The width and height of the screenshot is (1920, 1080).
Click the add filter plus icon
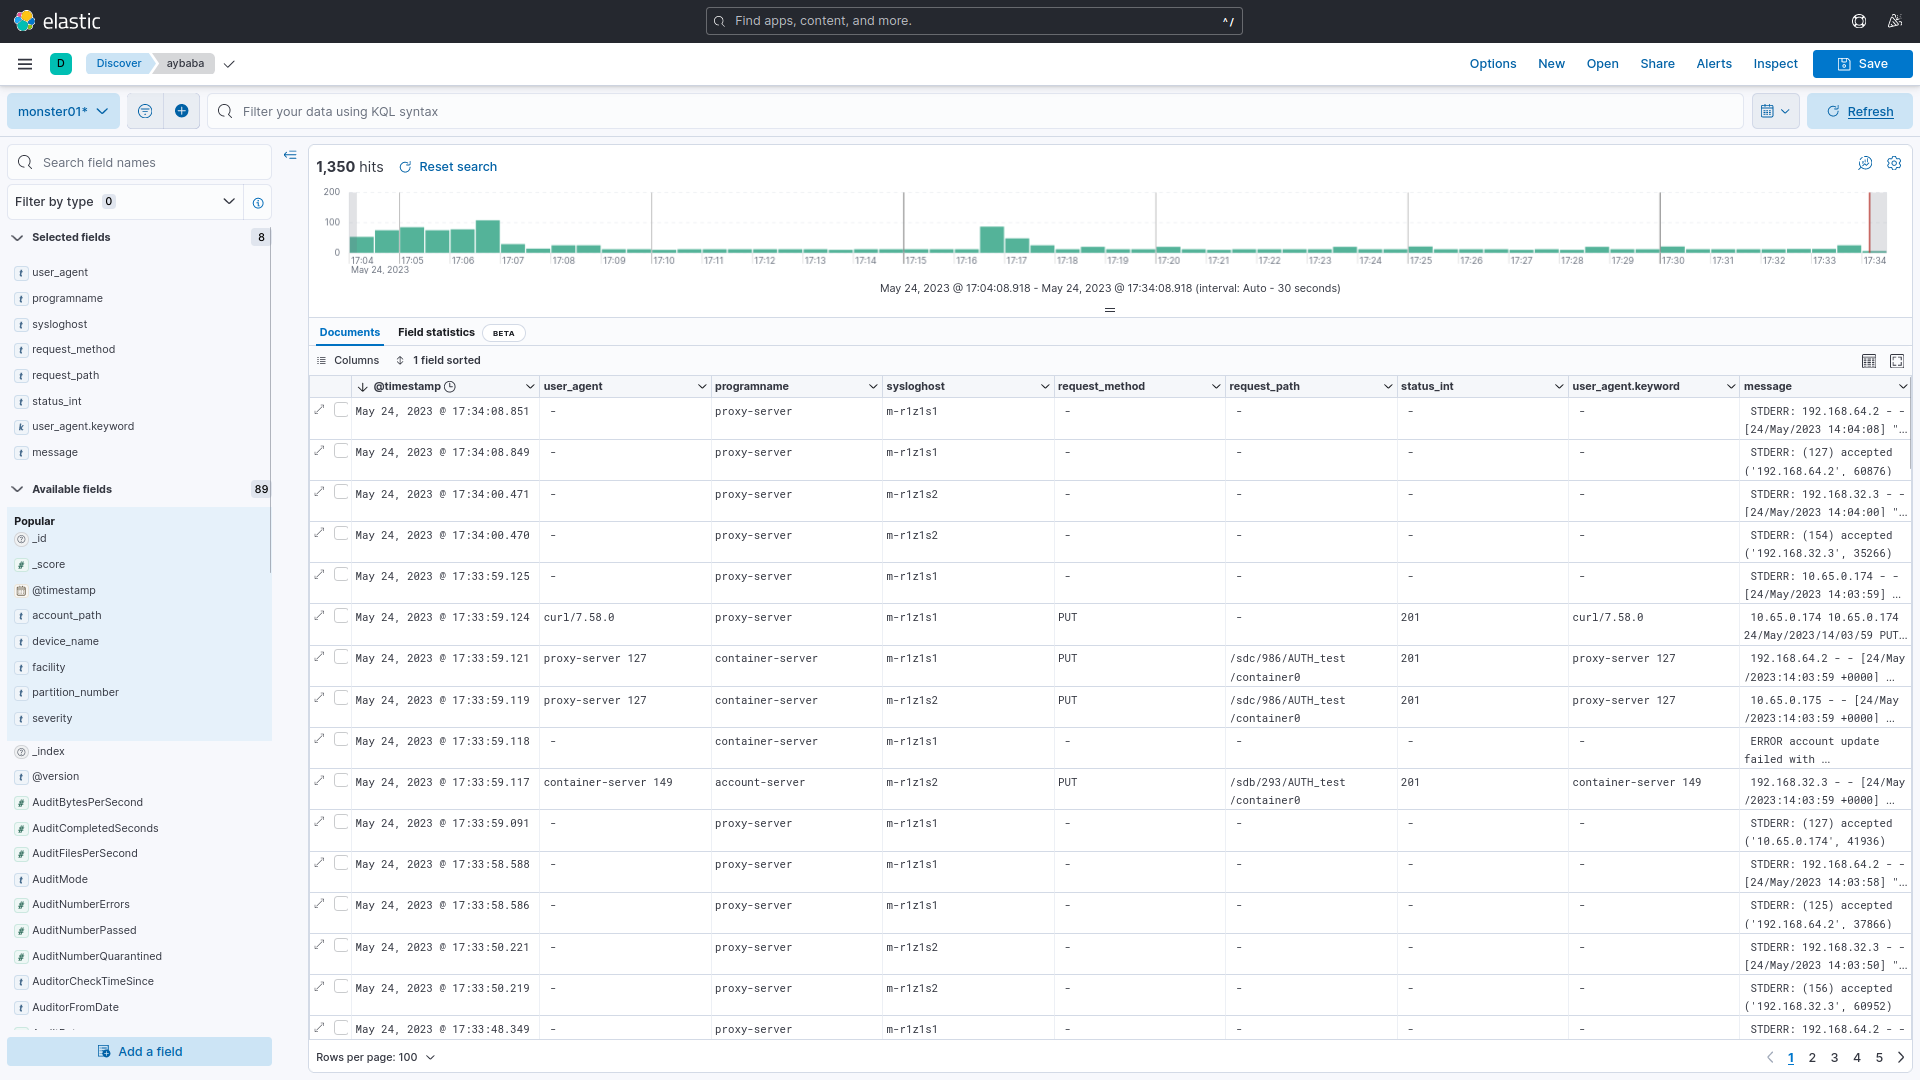tap(181, 111)
